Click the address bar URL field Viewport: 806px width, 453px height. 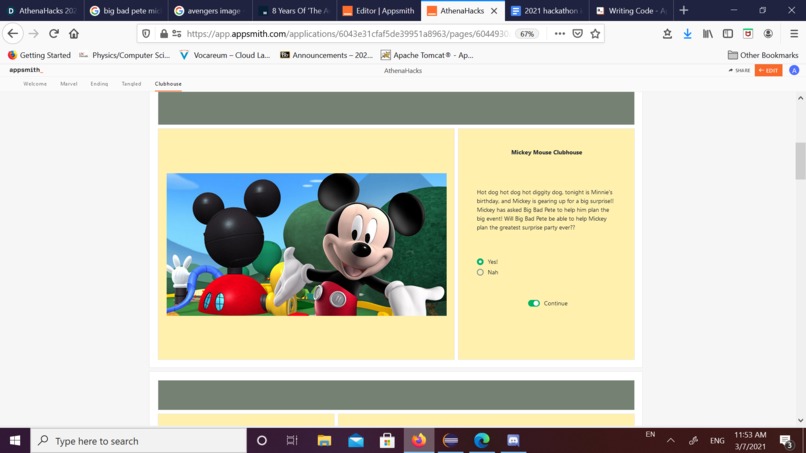[x=350, y=34]
